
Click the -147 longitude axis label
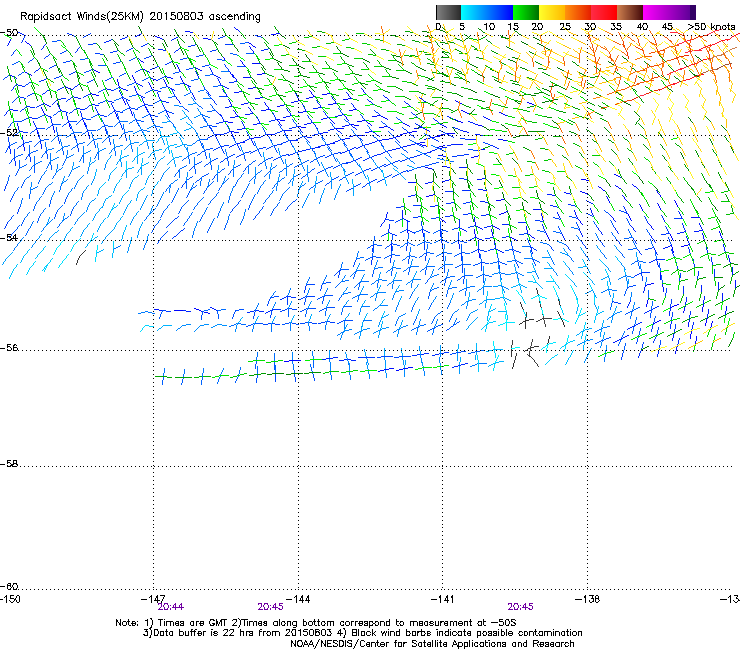[x=153, y=599]
